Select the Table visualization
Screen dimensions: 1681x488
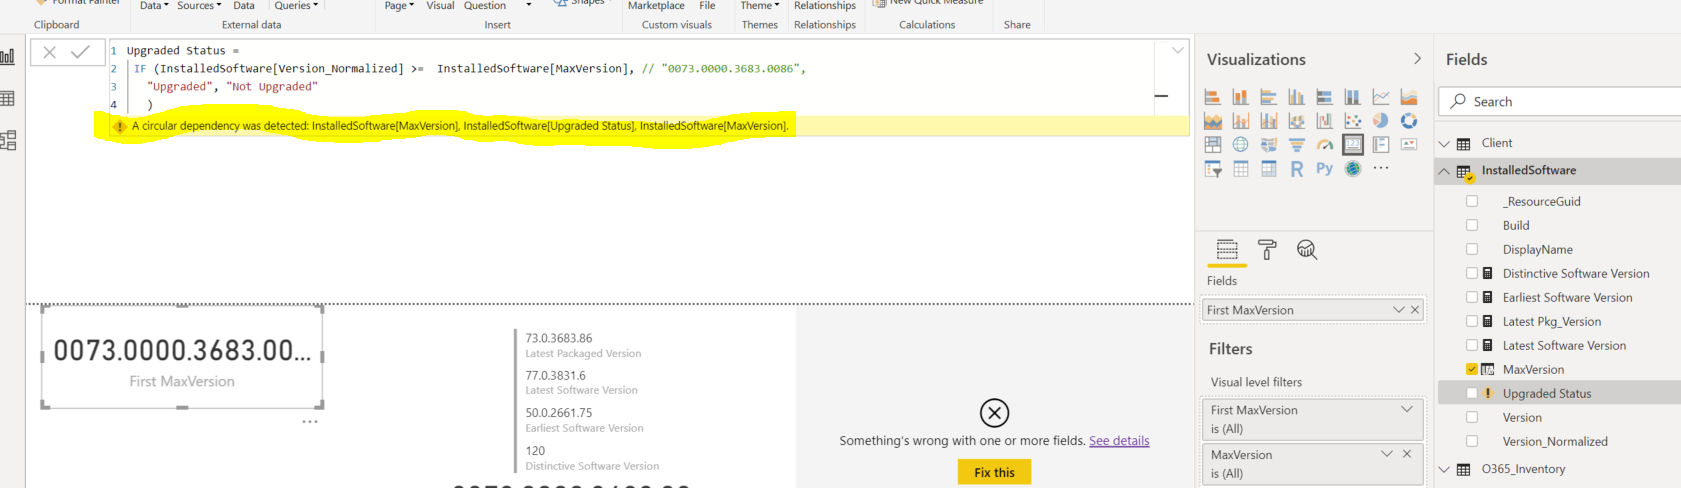(1240, 169)
